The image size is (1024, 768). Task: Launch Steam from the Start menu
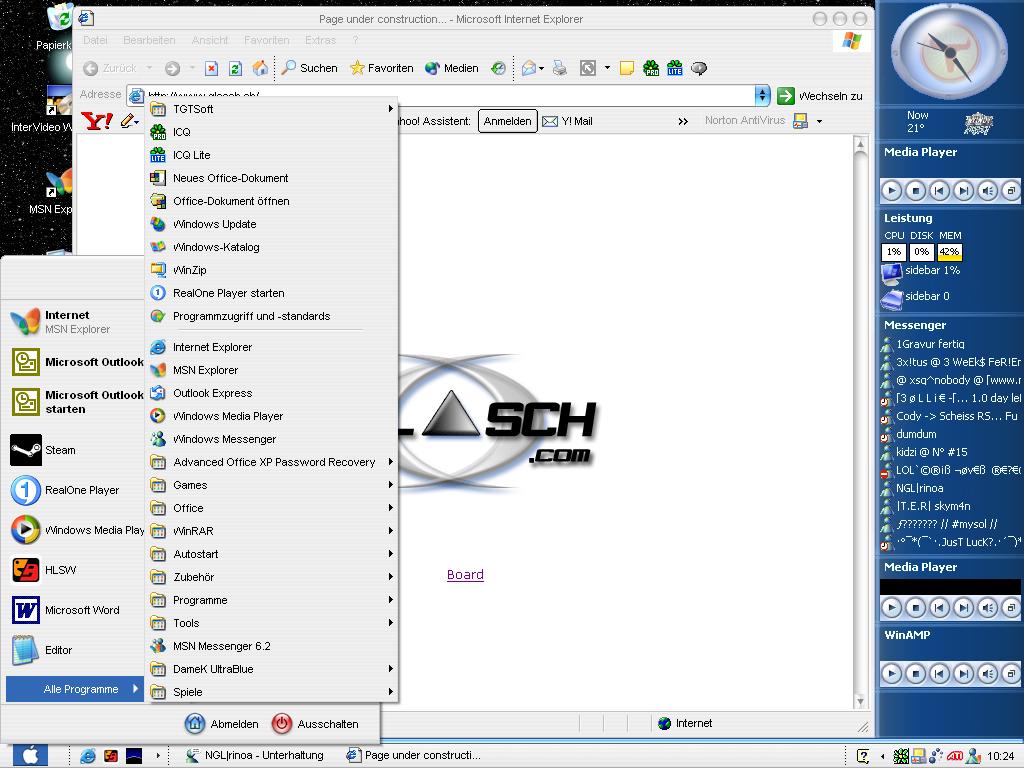click(60, 450)
